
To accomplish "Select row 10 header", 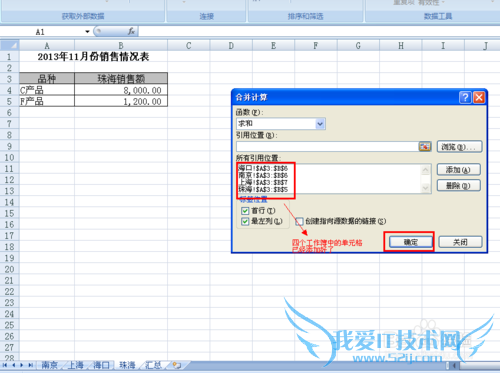I will pyautogui.click(x=9, y=157).
